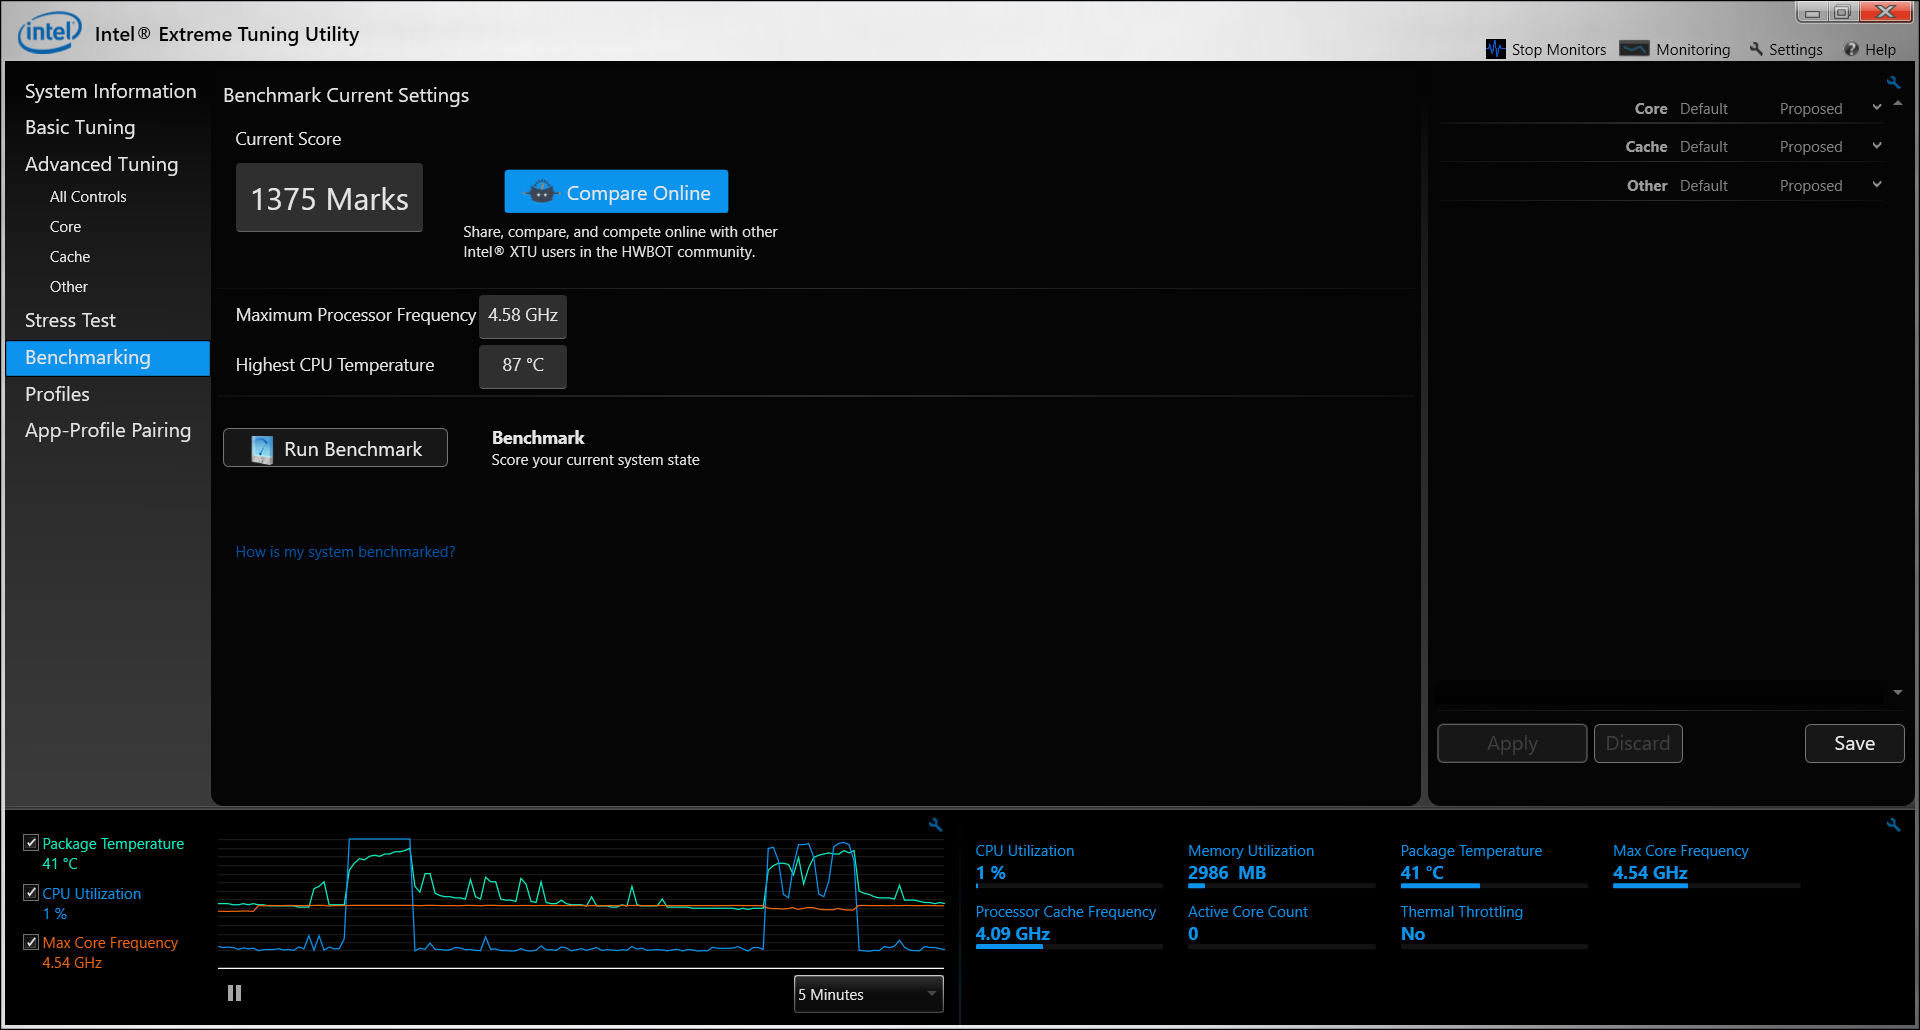Select Other under Advanced Tuning
Screen dimensions: 1920x1030
coord(69,287)
